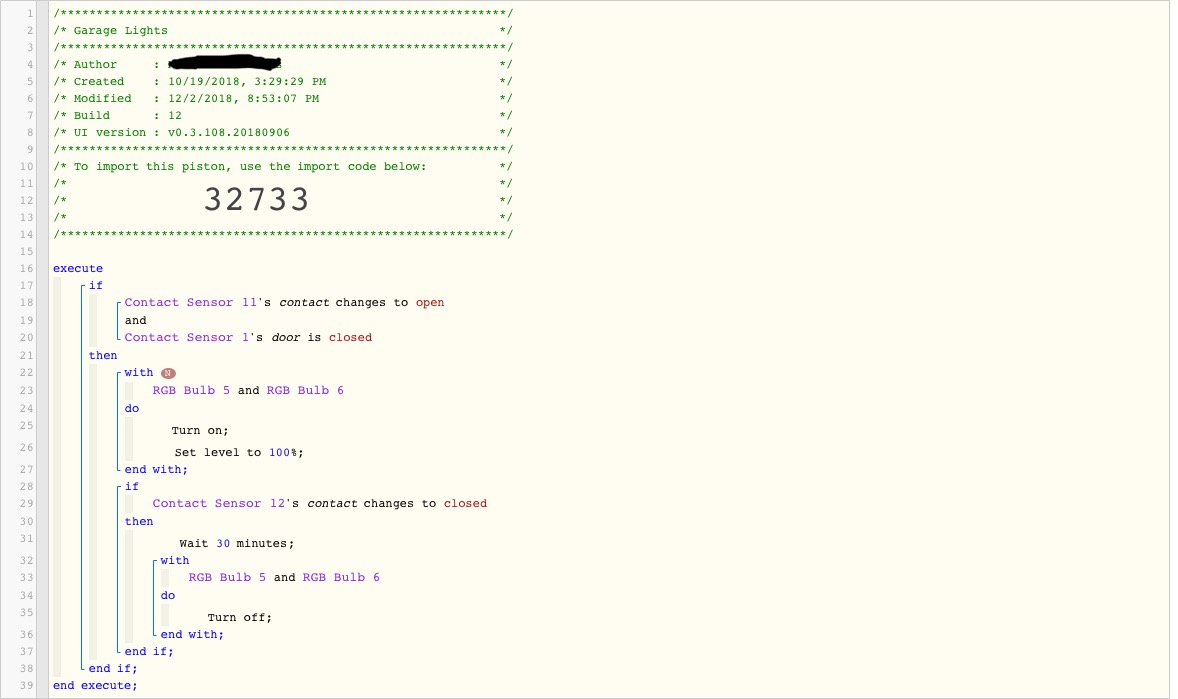Click the N badge beside the first with
The image size is (1178, 699).
tap(168, 373)
